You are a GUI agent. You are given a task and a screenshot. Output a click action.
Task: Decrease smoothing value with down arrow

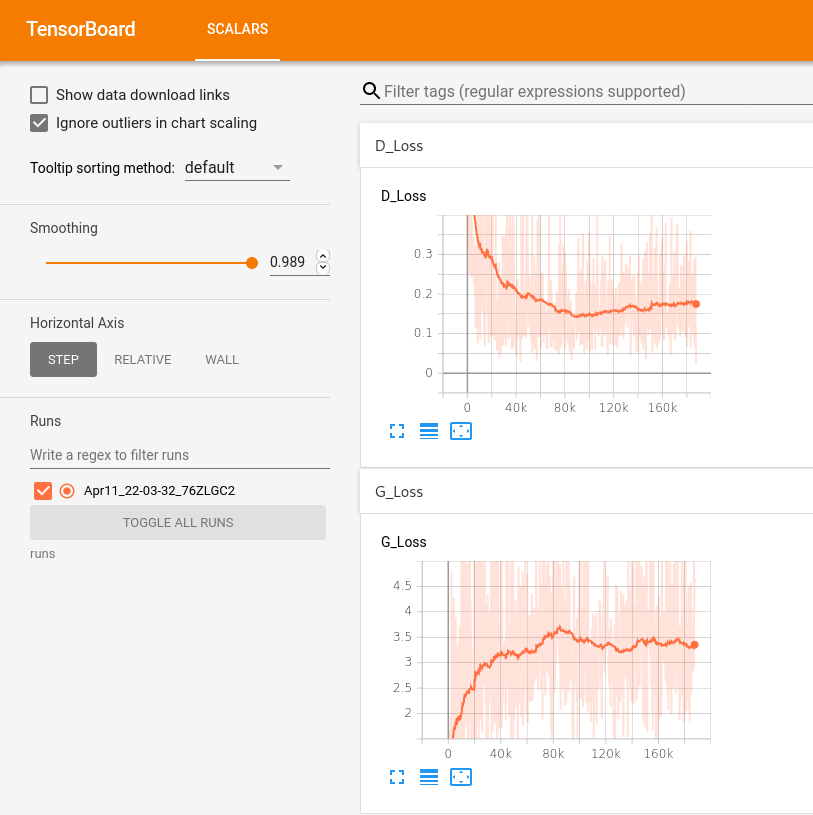click(322, 268)
